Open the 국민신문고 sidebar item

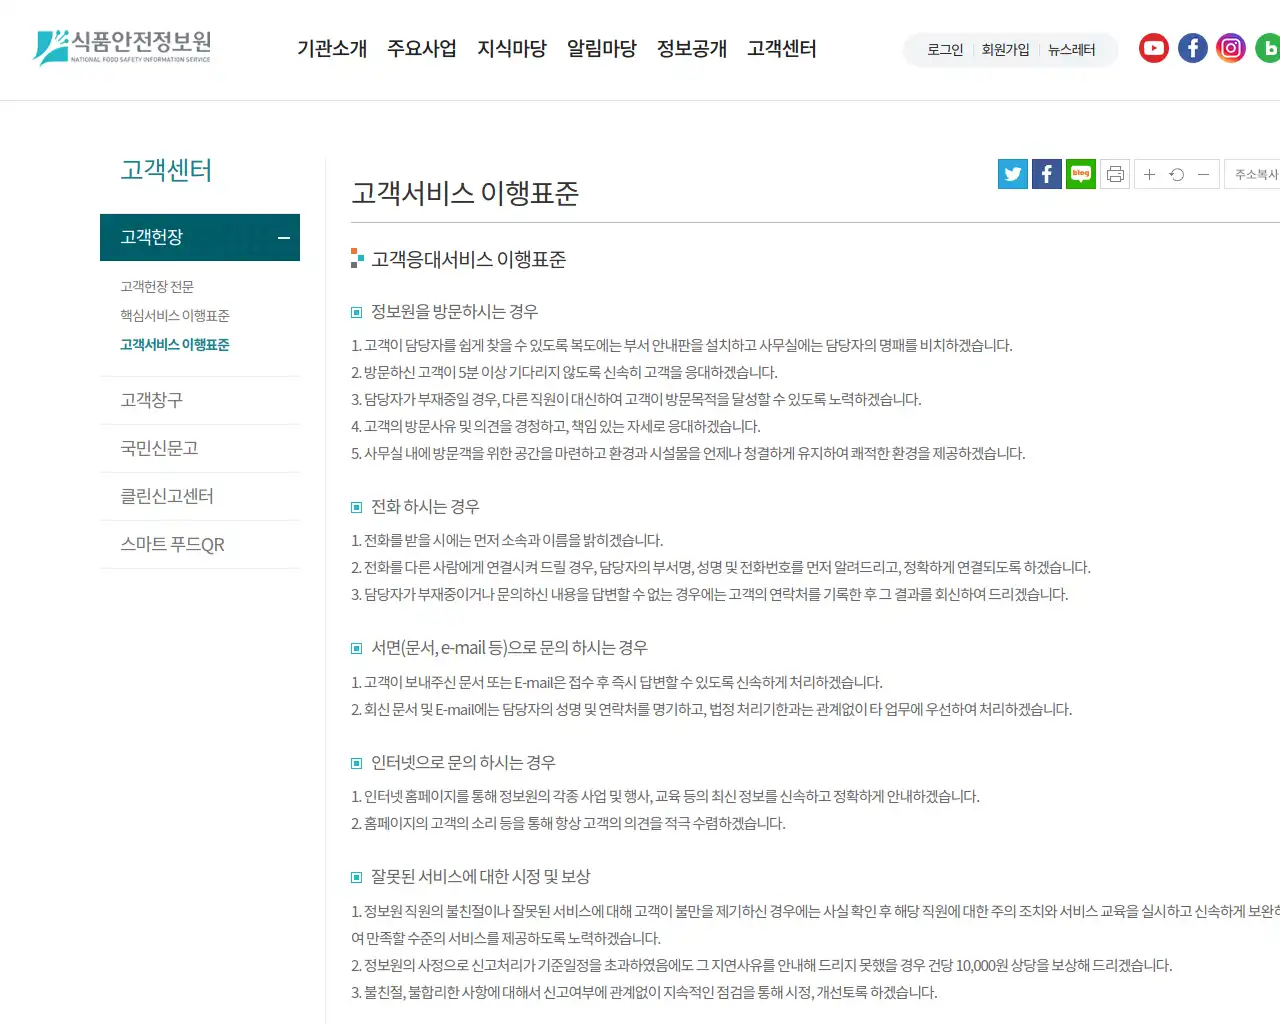pyautogui.click(x=200, y=448)
